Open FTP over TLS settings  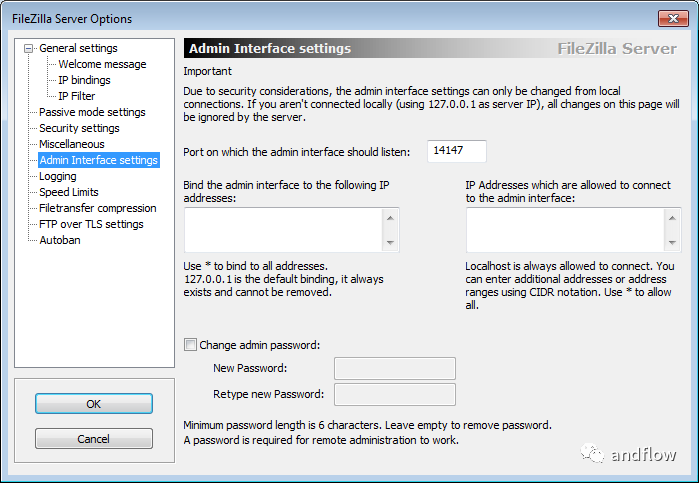click(91, 224)
